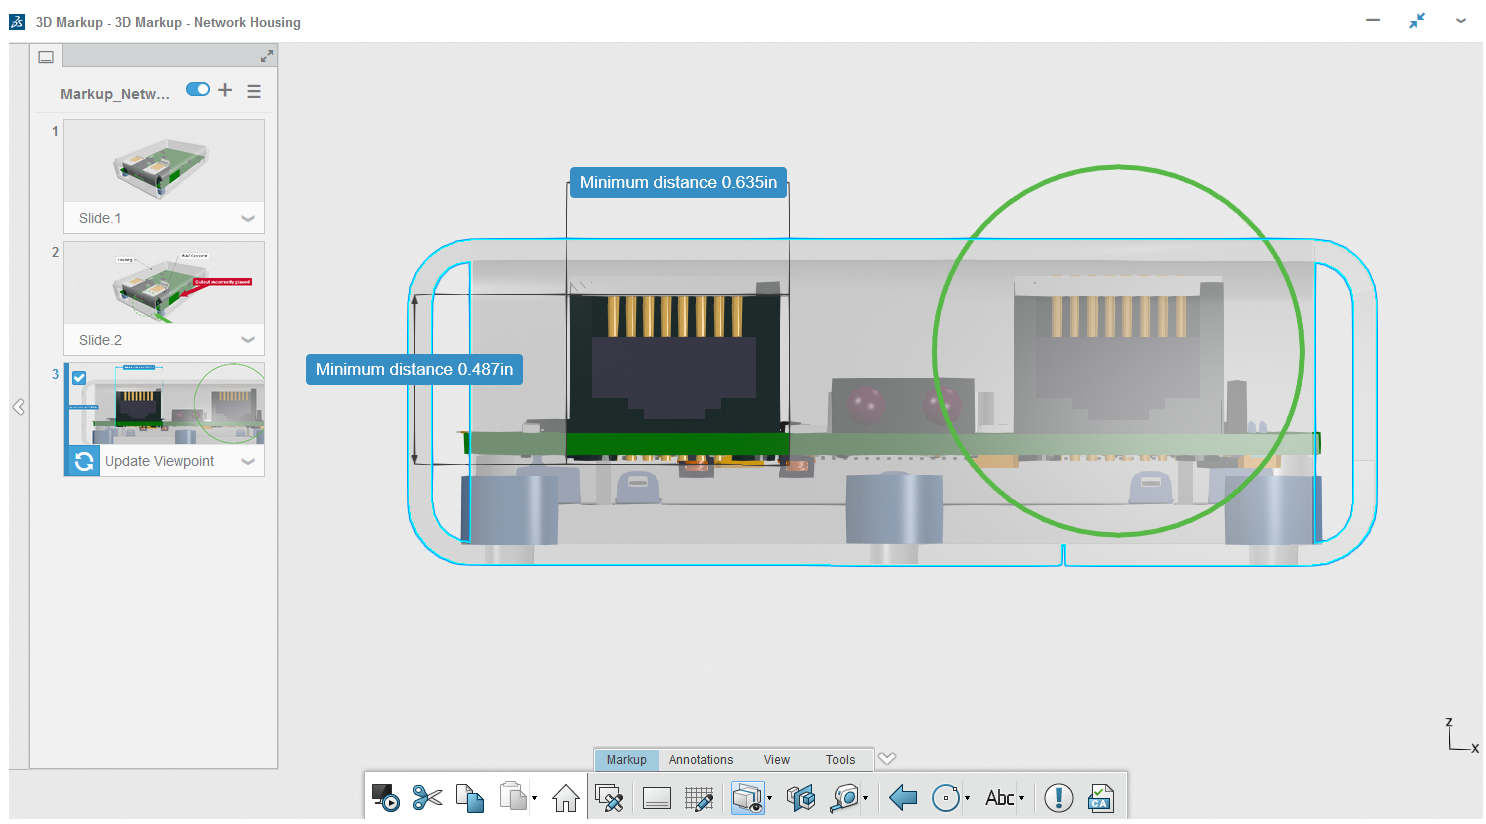Click the grid sketch pencil icon
The width and height of the screenshot is (1486, 824).
[698, 797]
